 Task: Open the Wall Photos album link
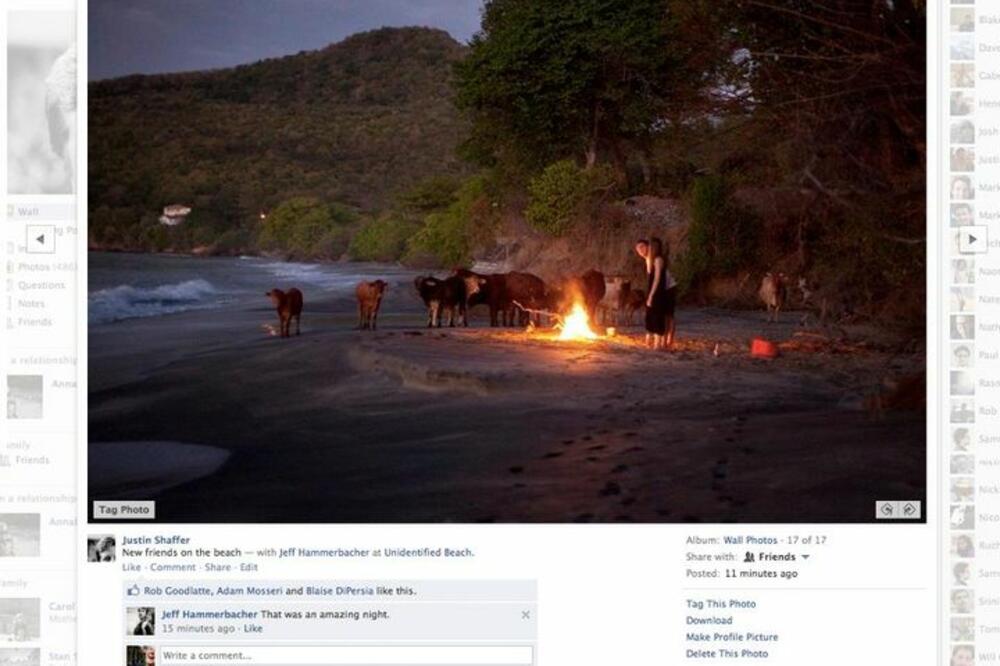pyautogui.click(x=750, y=540)
